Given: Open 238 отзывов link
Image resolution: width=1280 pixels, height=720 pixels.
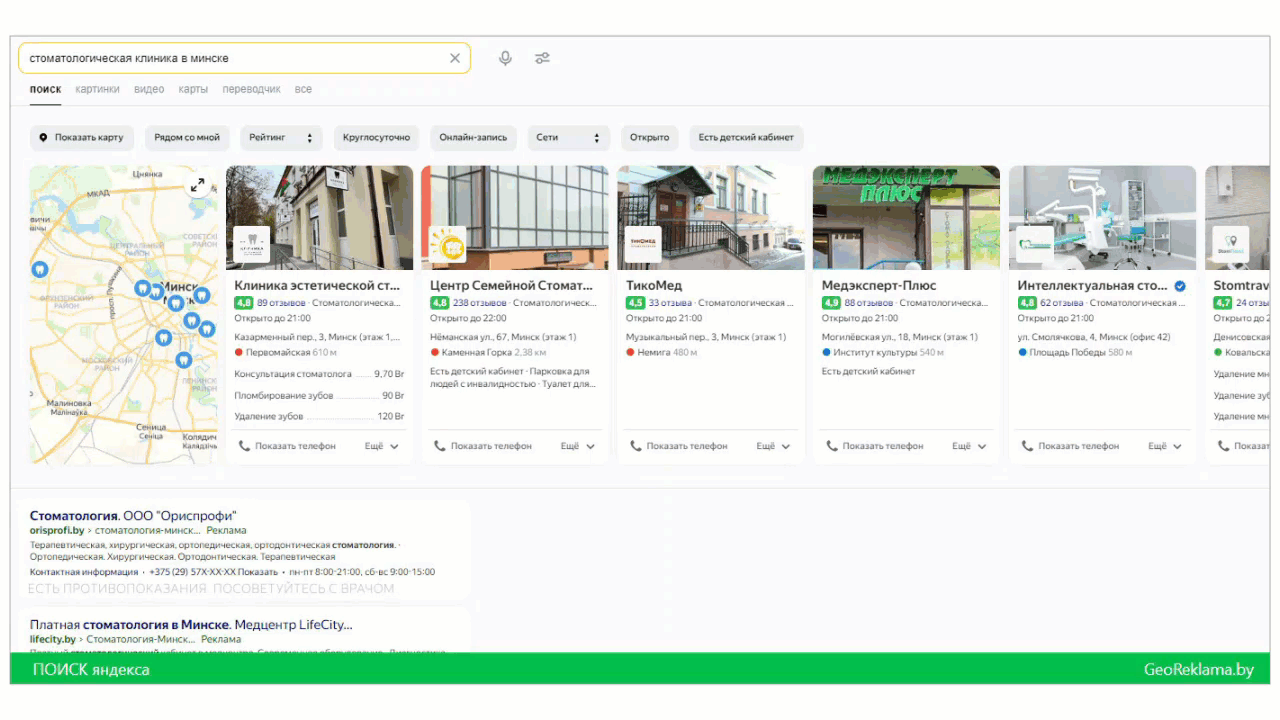Looking at the screenshot, I should [x=480, y=302].
